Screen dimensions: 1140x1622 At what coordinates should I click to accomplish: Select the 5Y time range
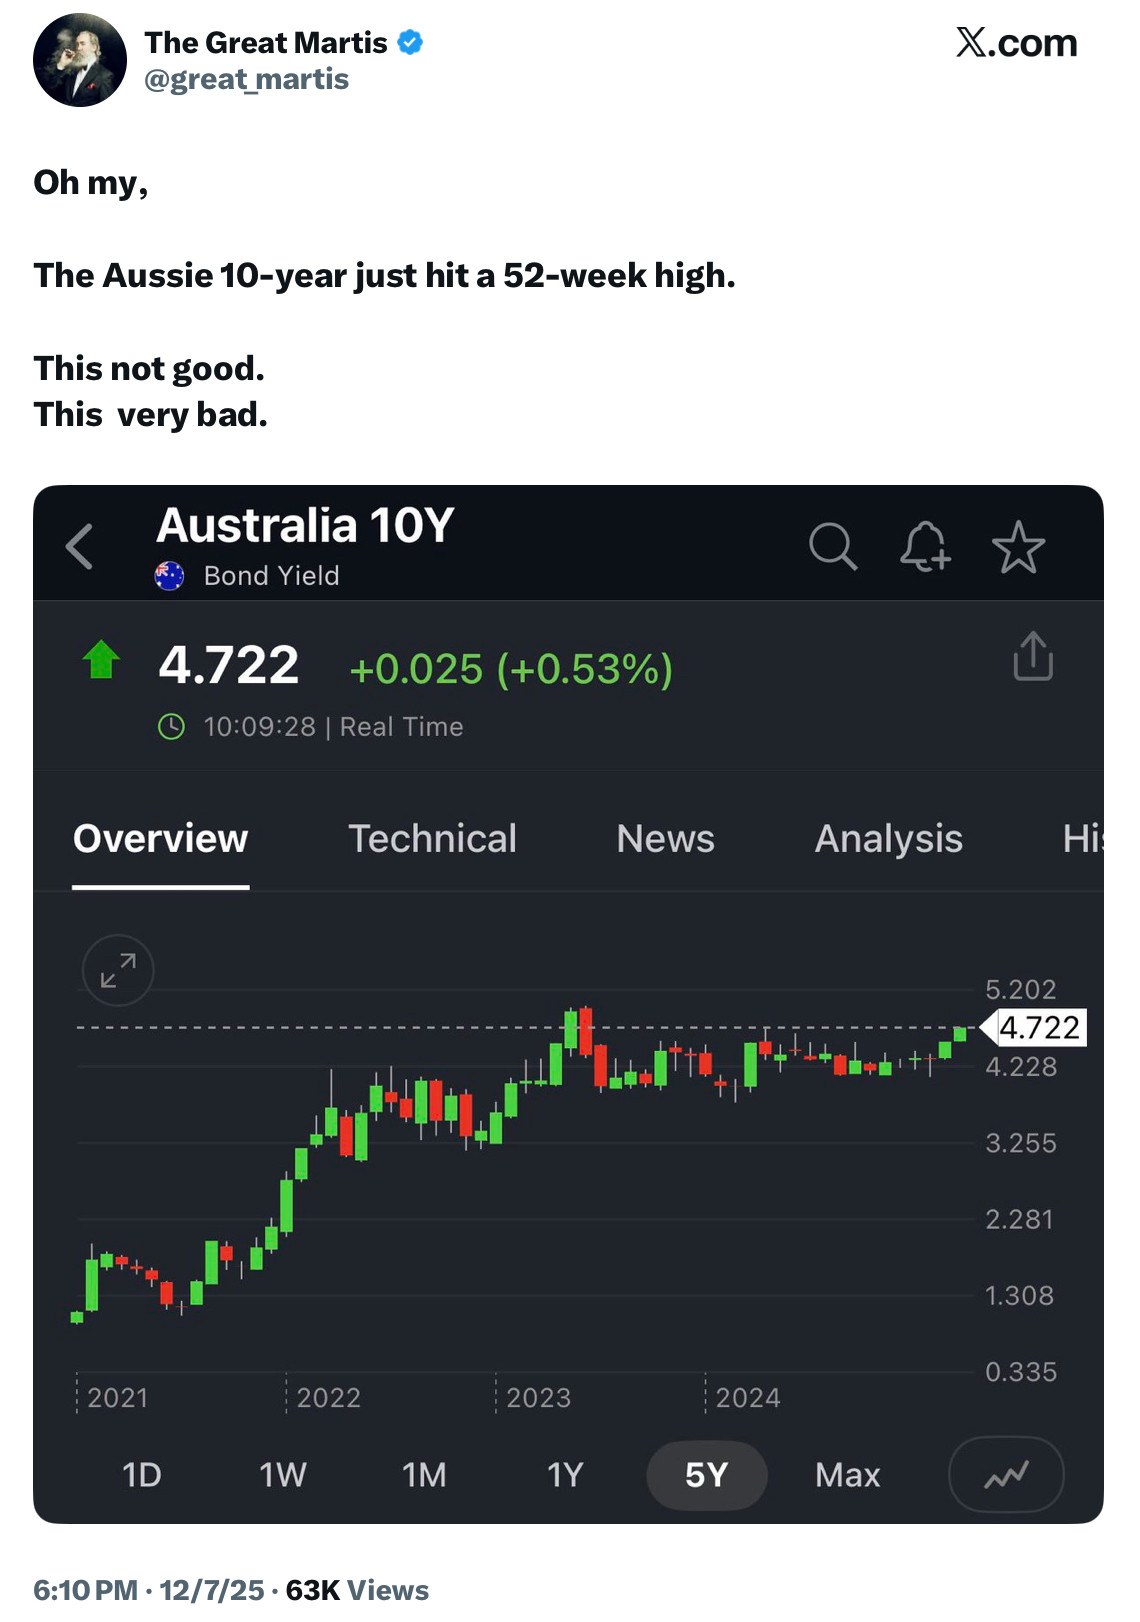[706, 1475]
